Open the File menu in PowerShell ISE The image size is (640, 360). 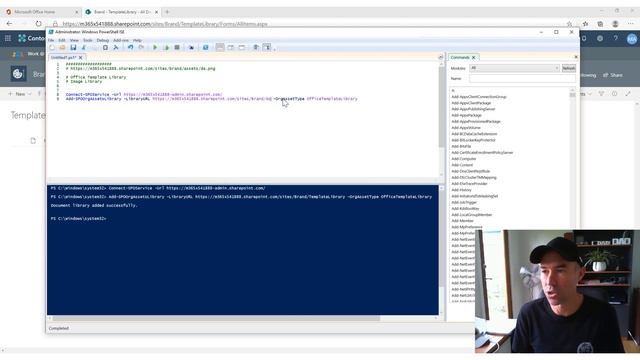pos(51,40)
